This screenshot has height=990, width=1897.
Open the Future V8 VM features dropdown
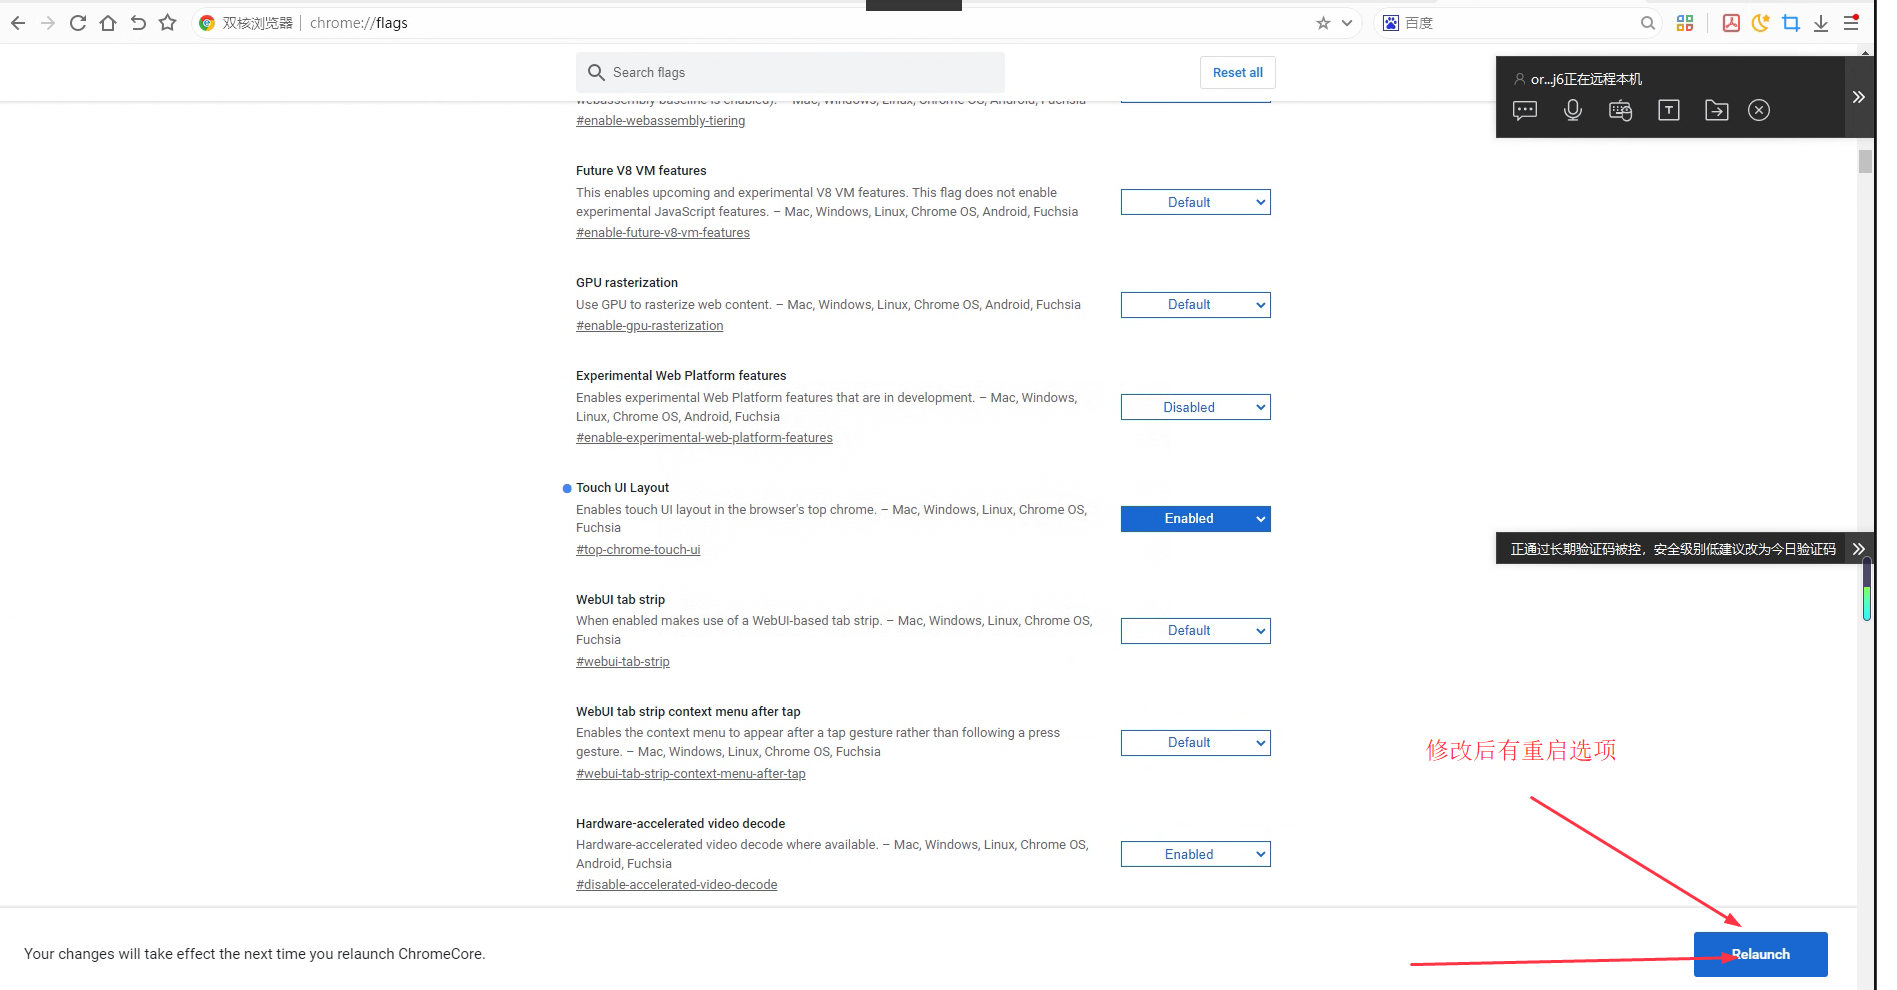pos(1196,202)
